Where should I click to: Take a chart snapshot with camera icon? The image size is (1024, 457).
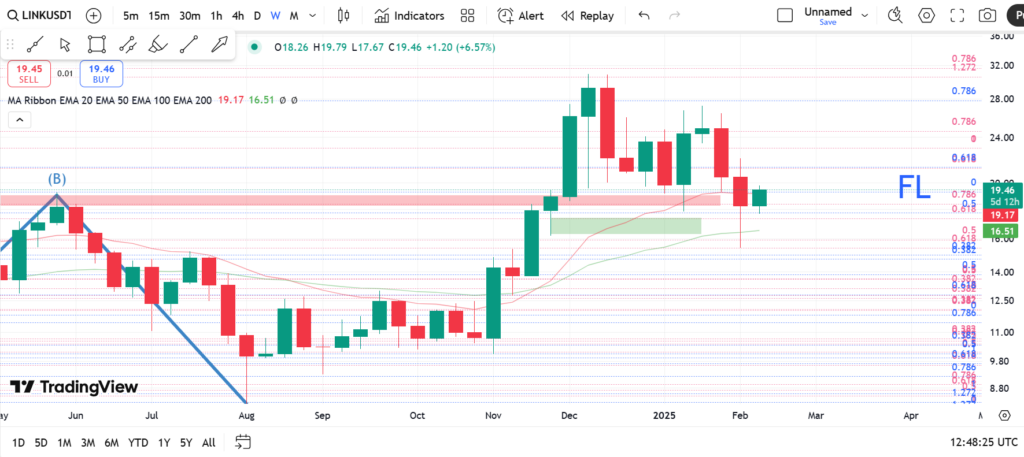coord(987,16)
